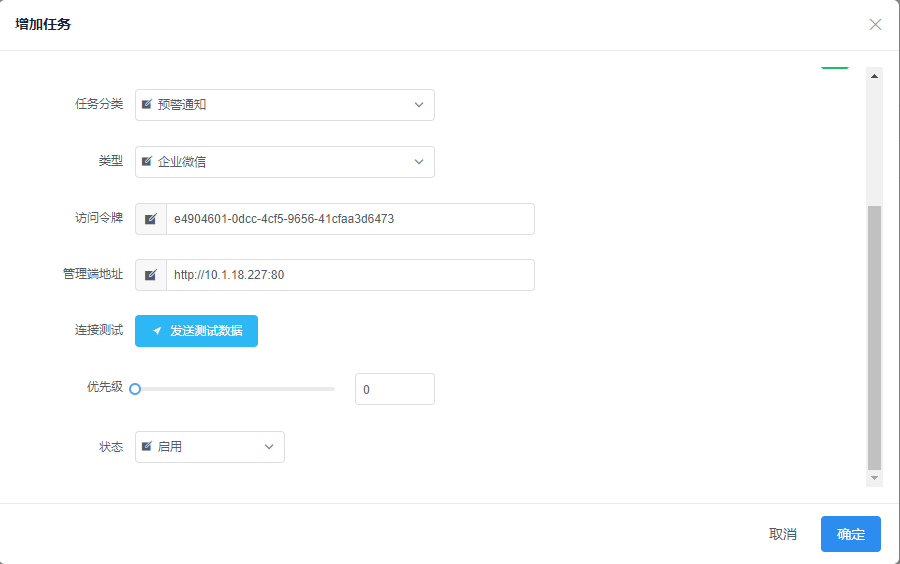Click the edit icon beside 管理端地址 field
The image size is (900, 564).
[151, 275]
